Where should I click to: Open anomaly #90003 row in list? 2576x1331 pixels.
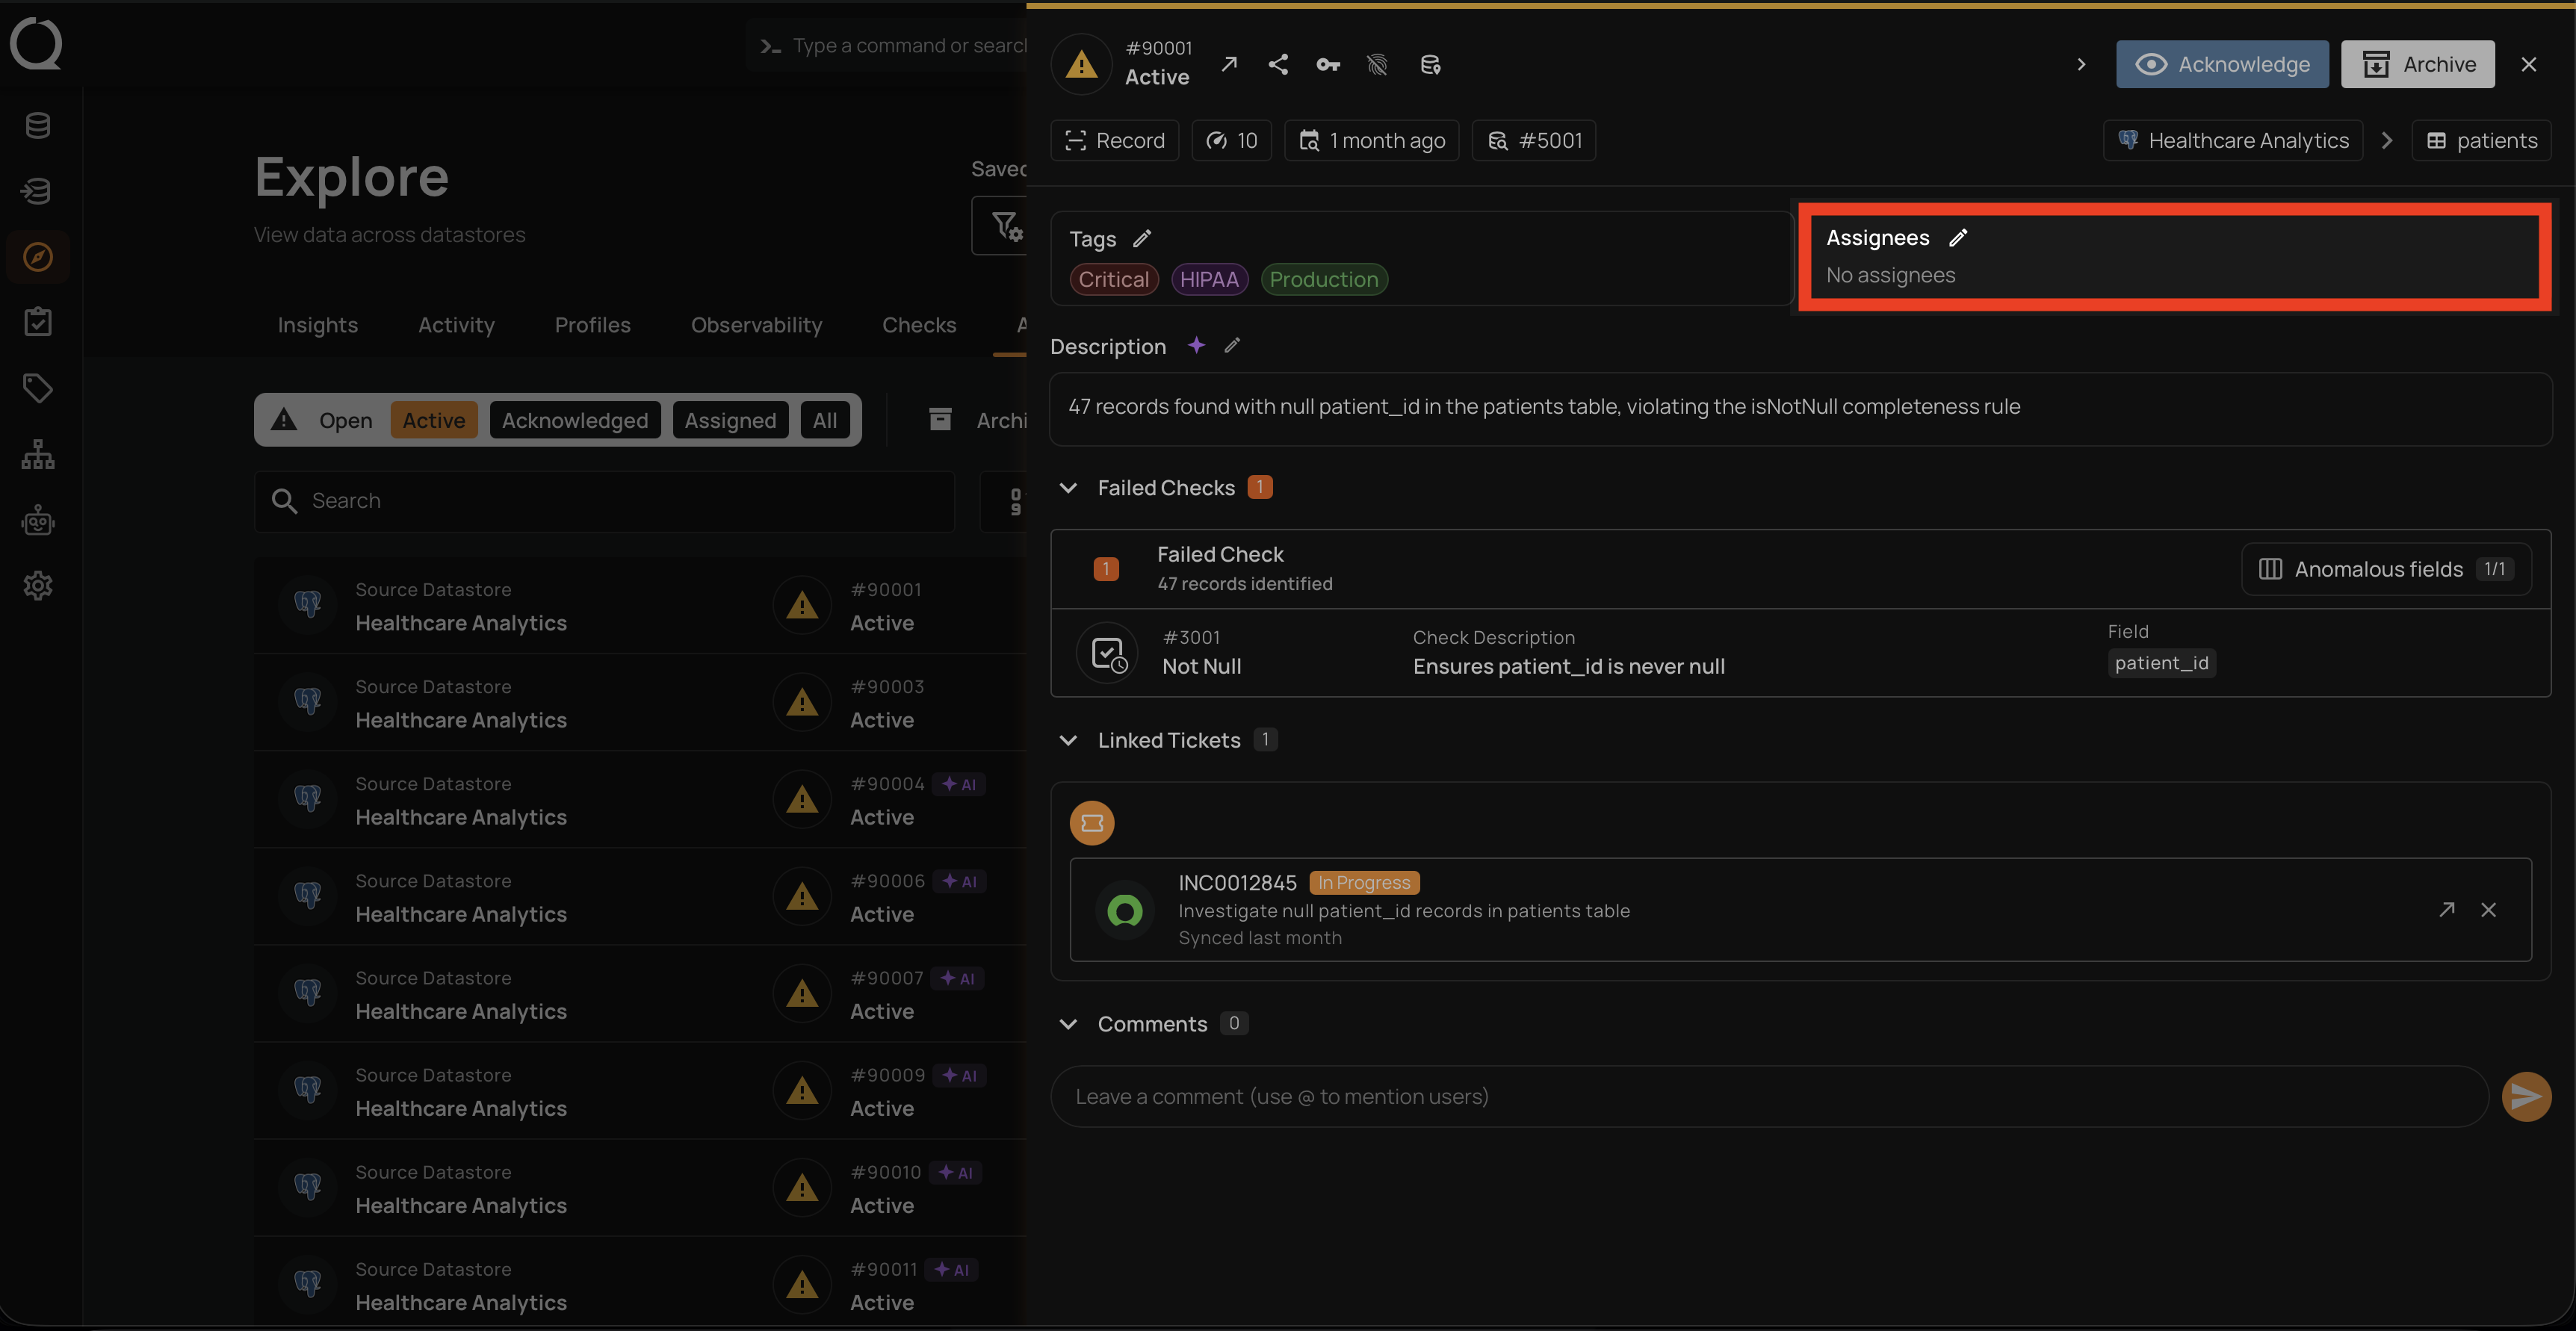click(x=640, y=702)
